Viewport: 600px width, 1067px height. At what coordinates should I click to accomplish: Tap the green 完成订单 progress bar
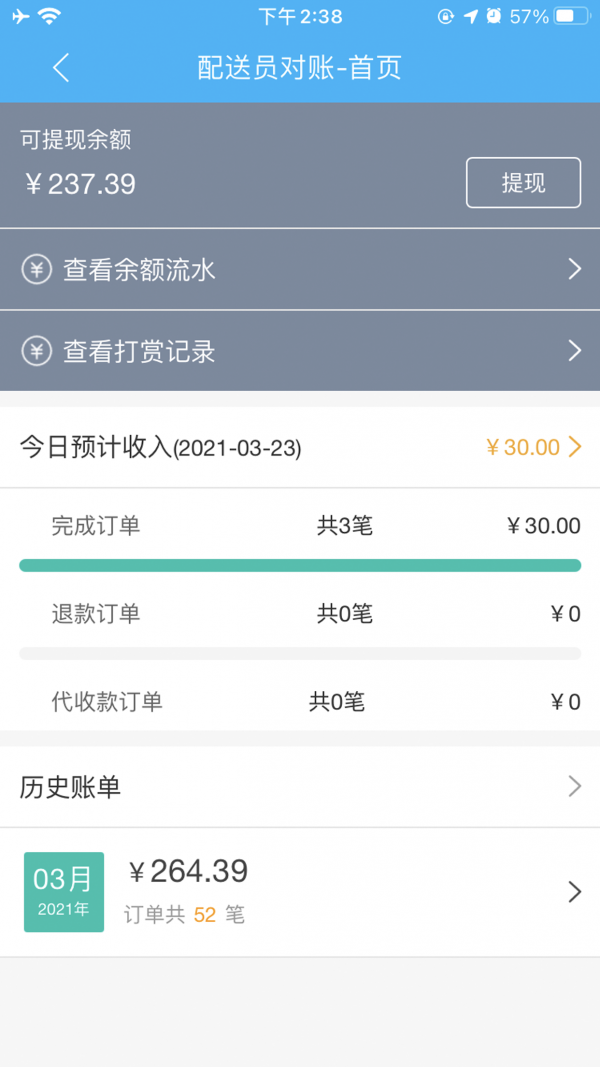[300, 564]
